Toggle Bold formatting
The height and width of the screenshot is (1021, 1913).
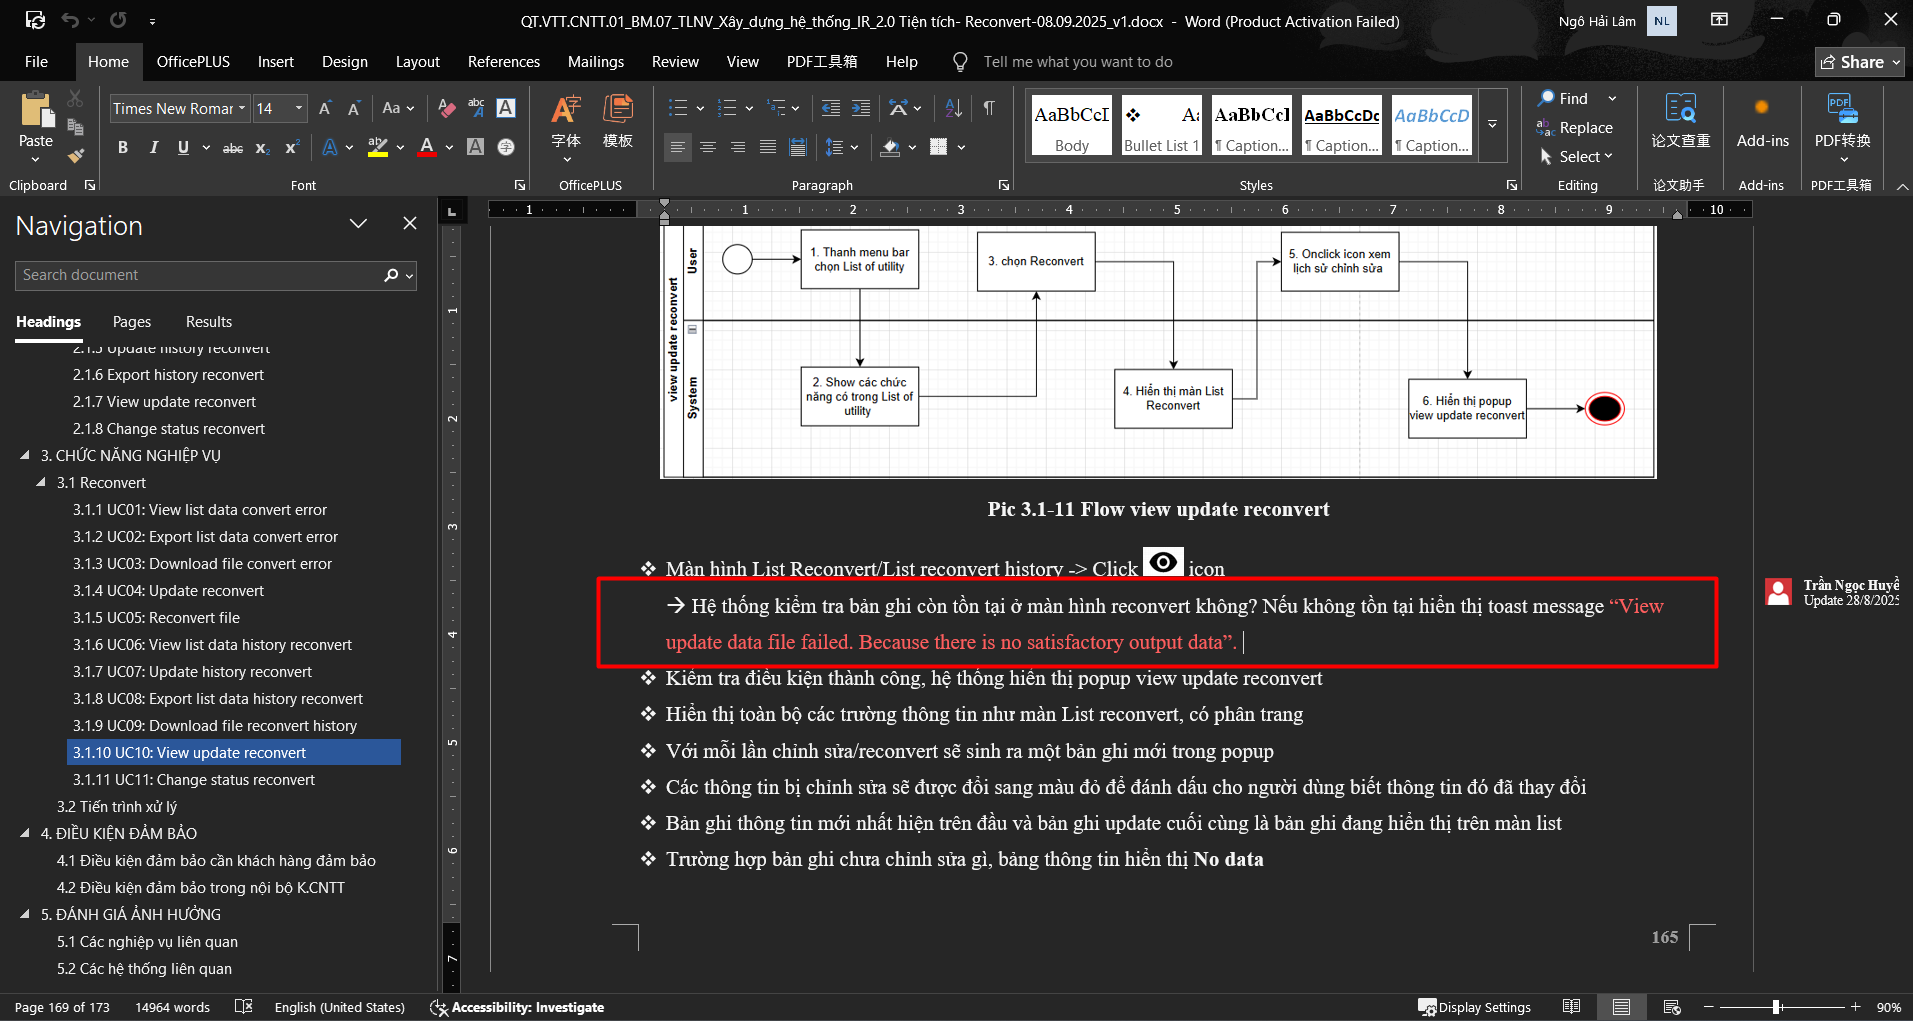(123, 148)
